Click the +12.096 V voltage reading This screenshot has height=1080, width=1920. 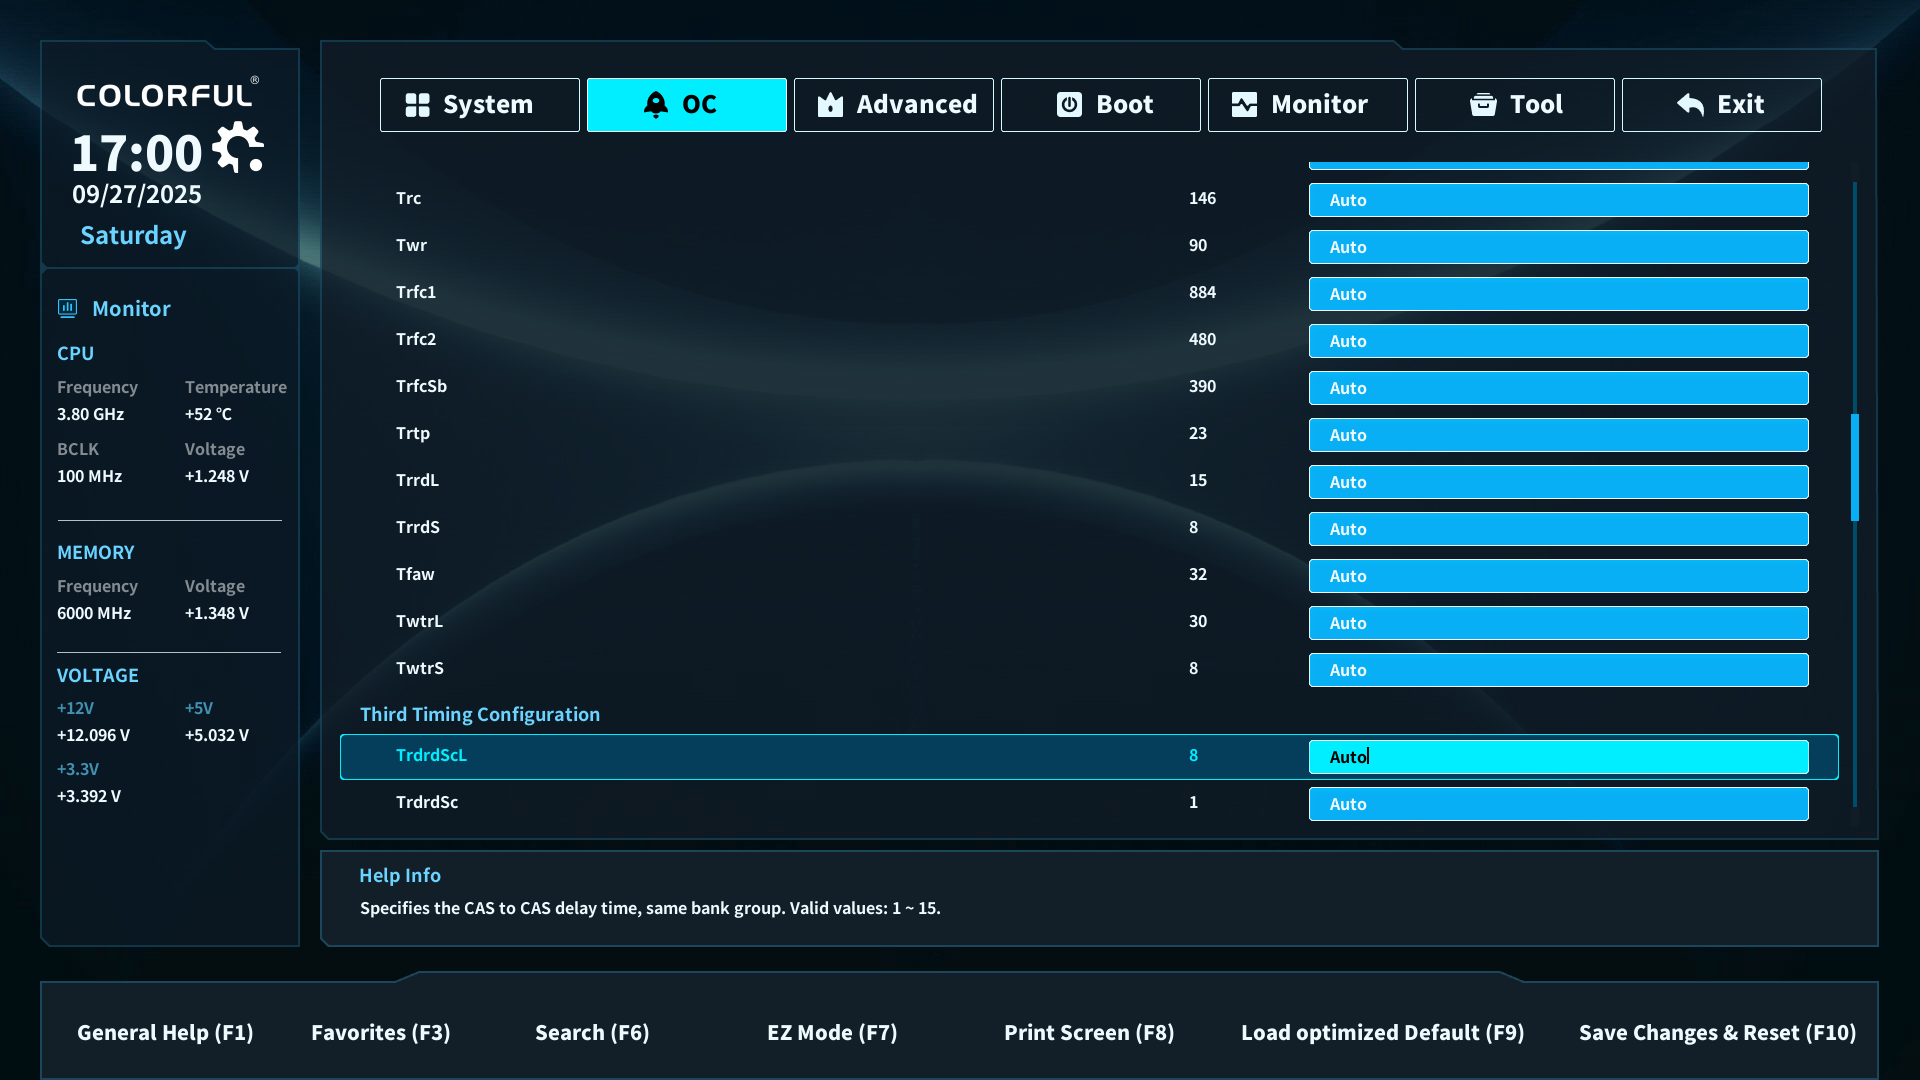(93, 735)
